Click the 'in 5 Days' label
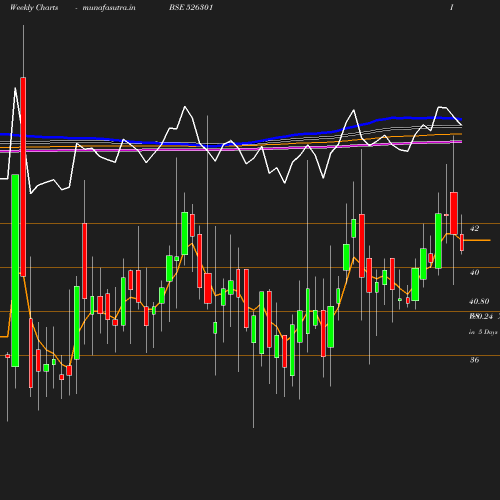 click(483, 332)
